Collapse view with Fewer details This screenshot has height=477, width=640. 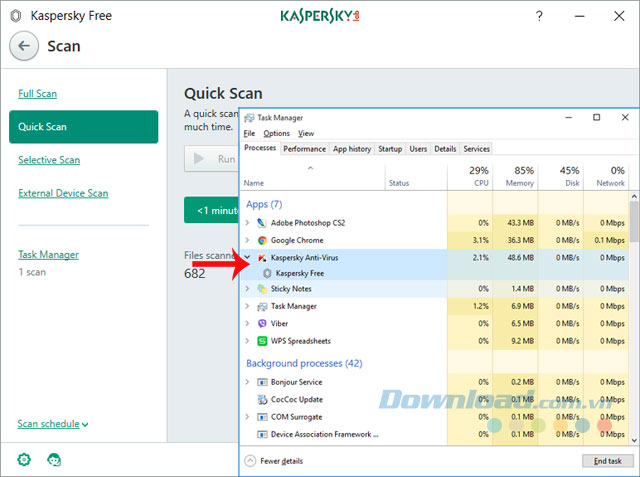point(273,461)
